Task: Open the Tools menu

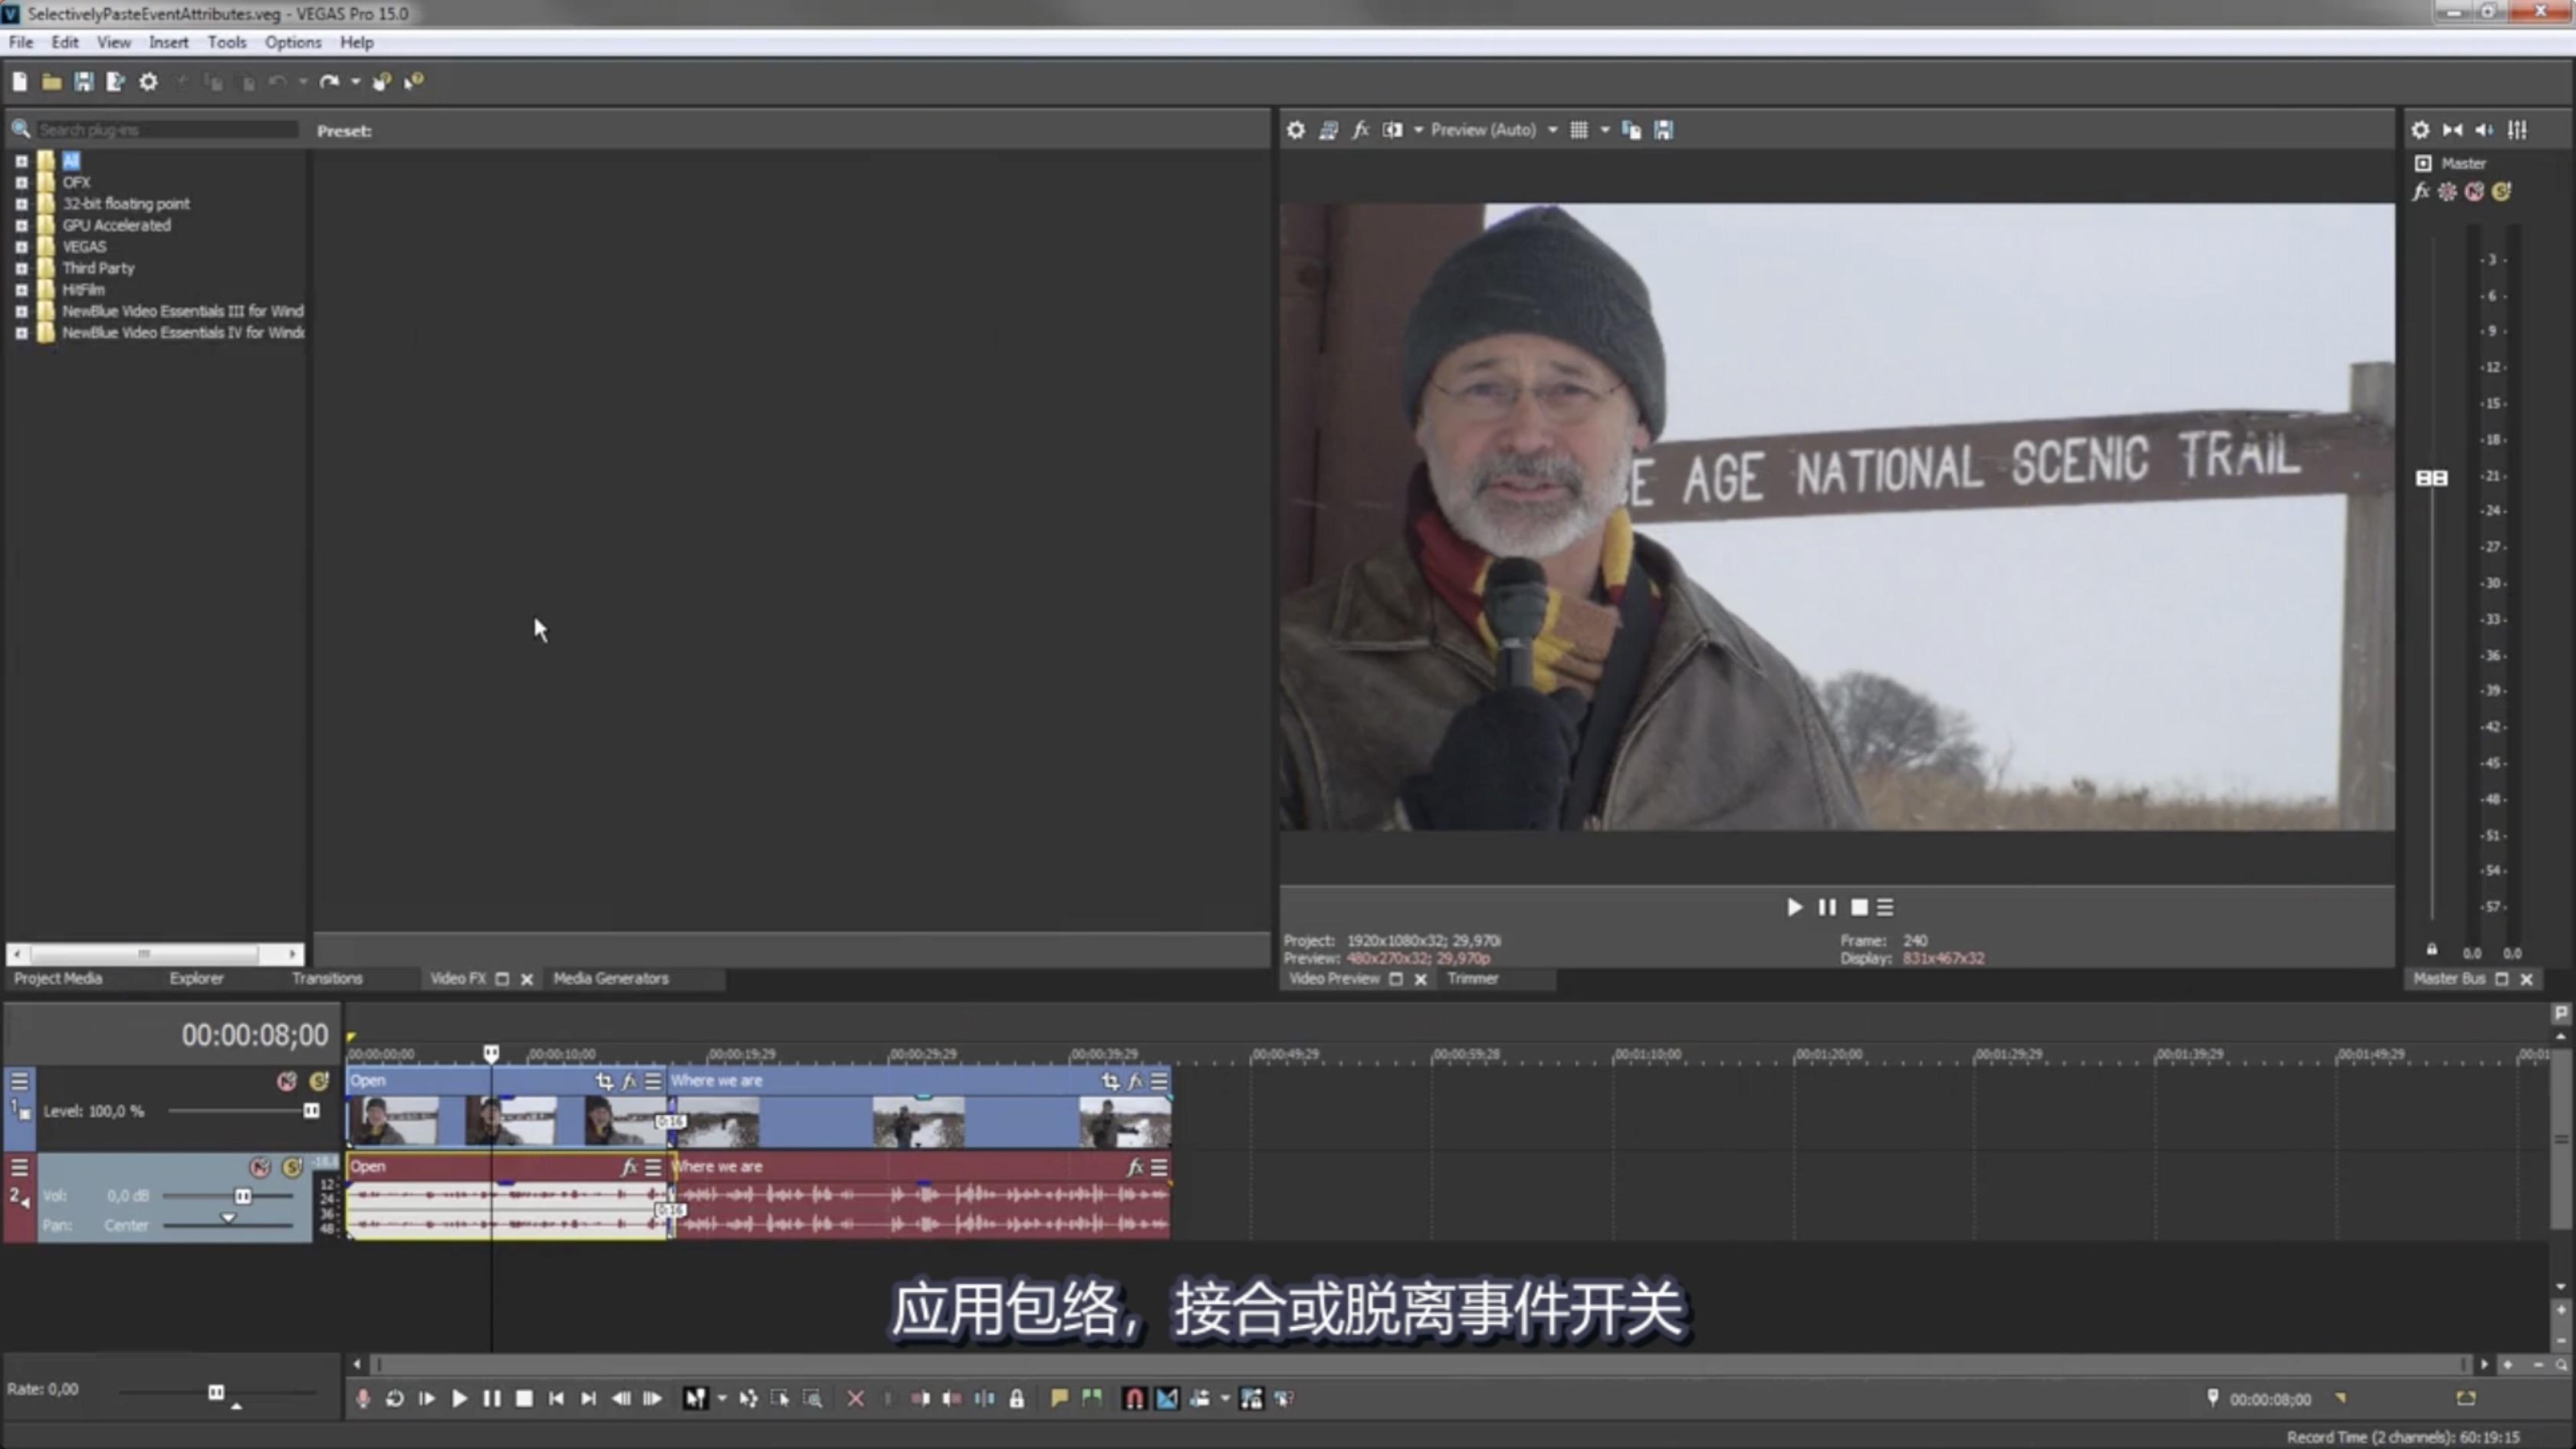Action: (226, 42)
